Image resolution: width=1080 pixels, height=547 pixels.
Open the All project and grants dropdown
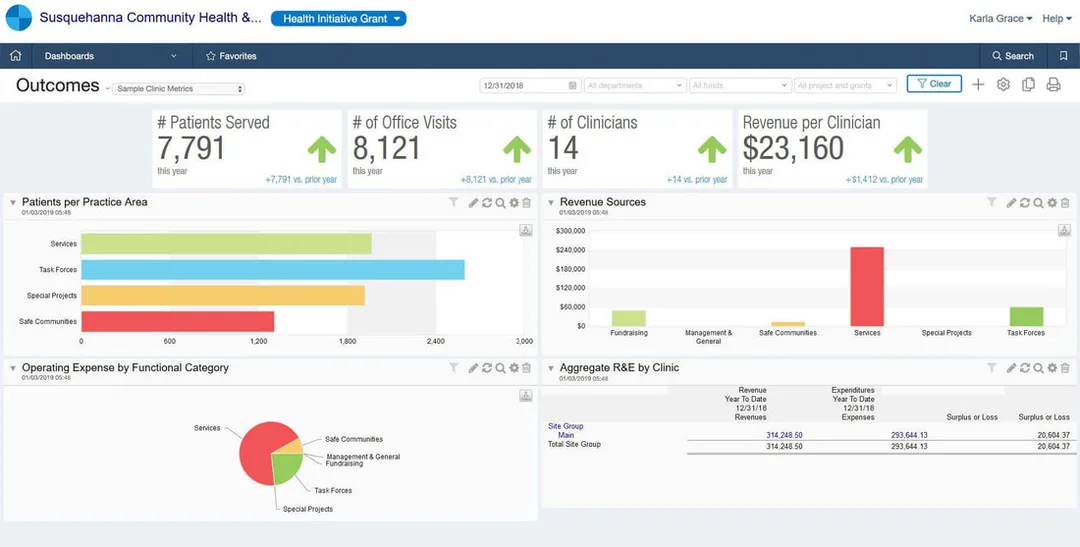[x=845, y=85]
